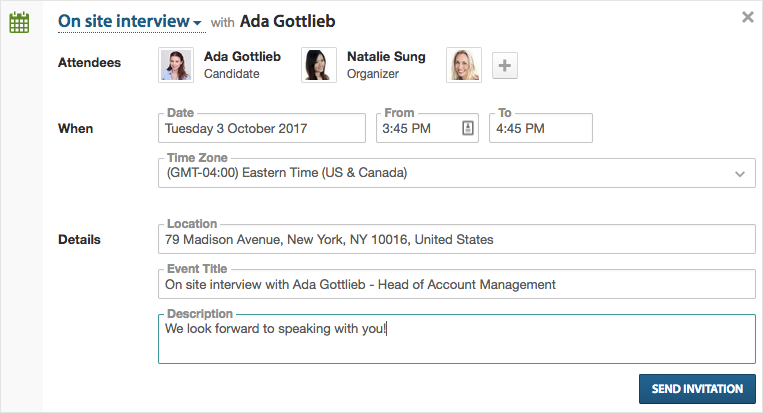
Task: Click Ada Gottlieb name in attendees
Action: tap(242, 57)
